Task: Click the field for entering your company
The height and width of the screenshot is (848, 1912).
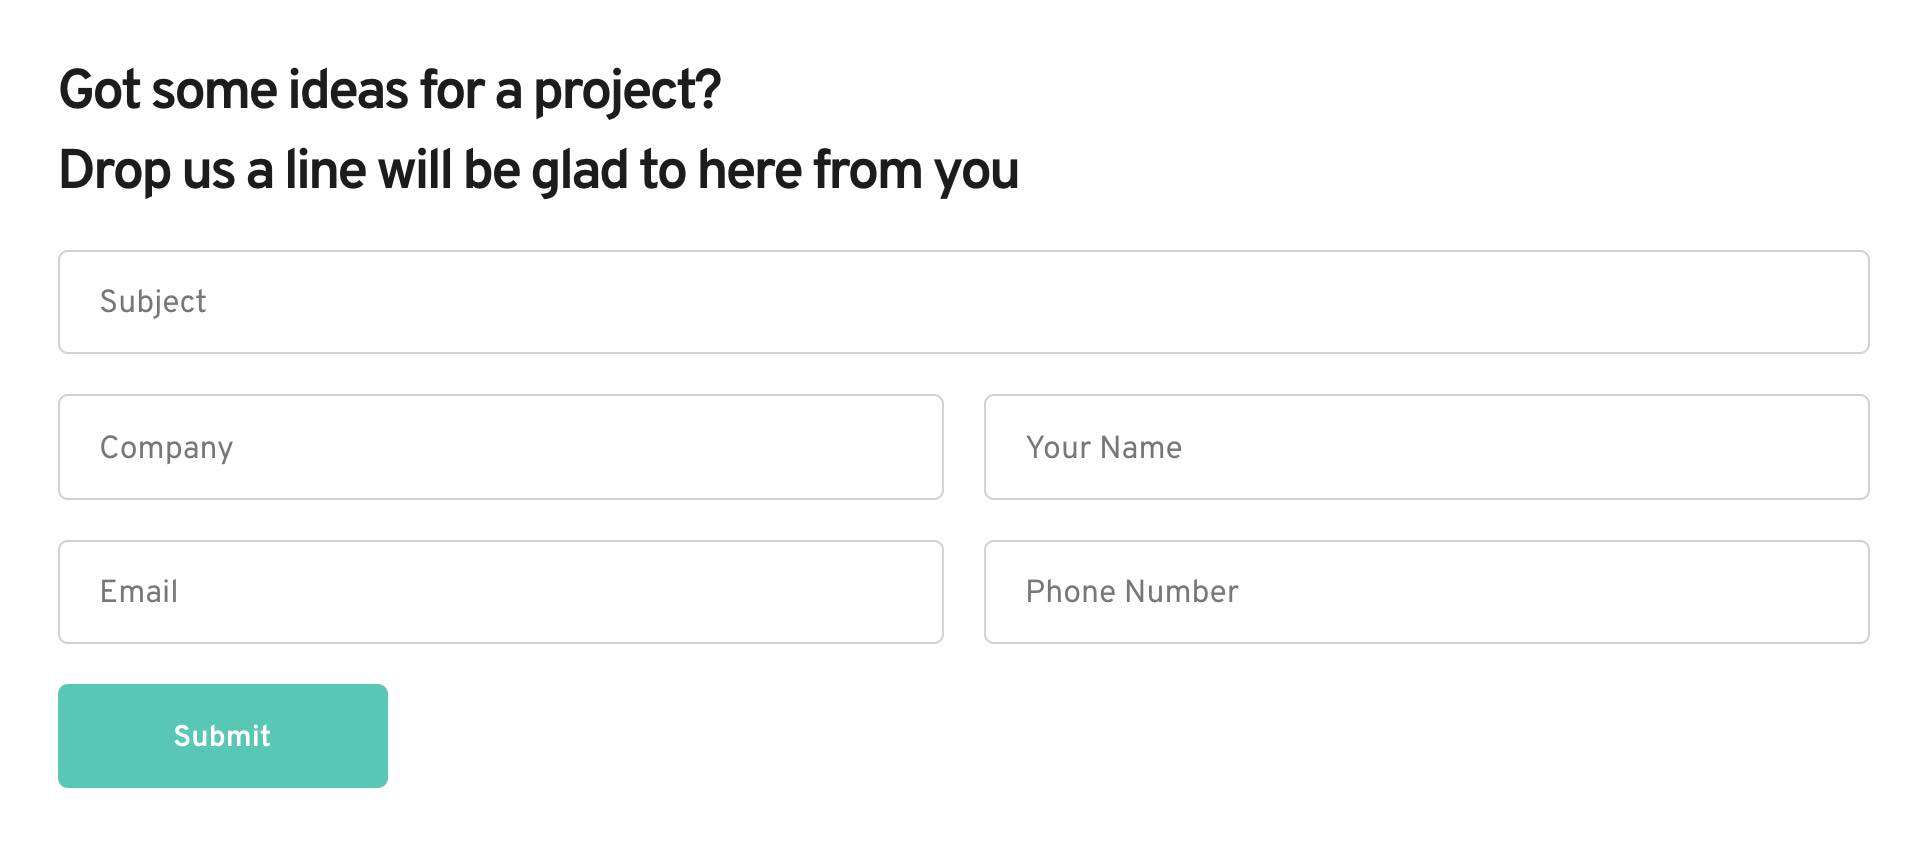Action: (x=500, y=447)
